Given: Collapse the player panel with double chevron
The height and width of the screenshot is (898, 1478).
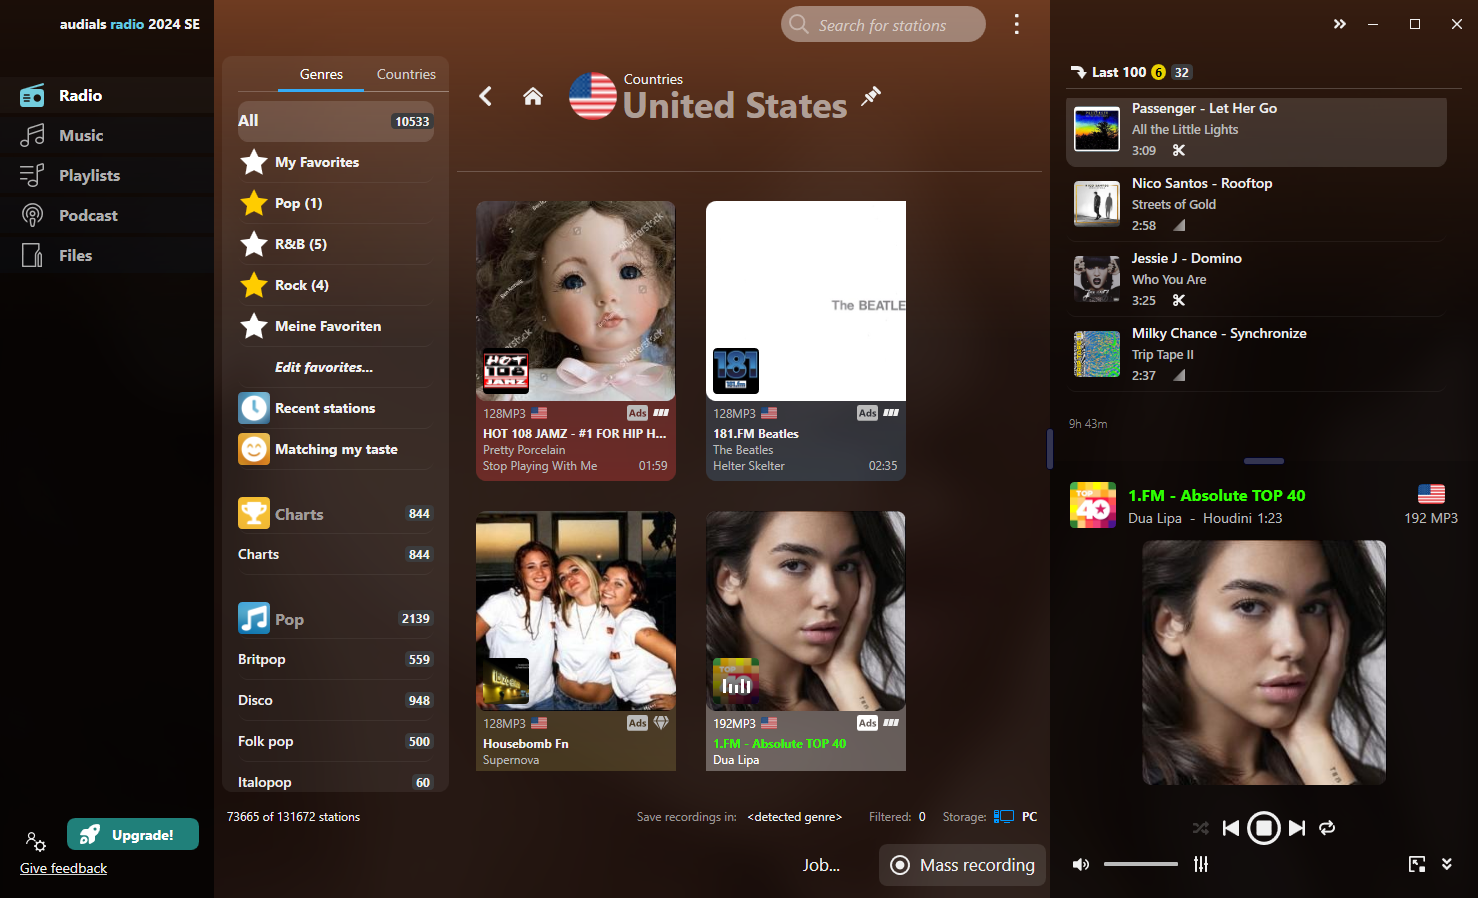Looking at the screenshot, I should click(1446, 864).
